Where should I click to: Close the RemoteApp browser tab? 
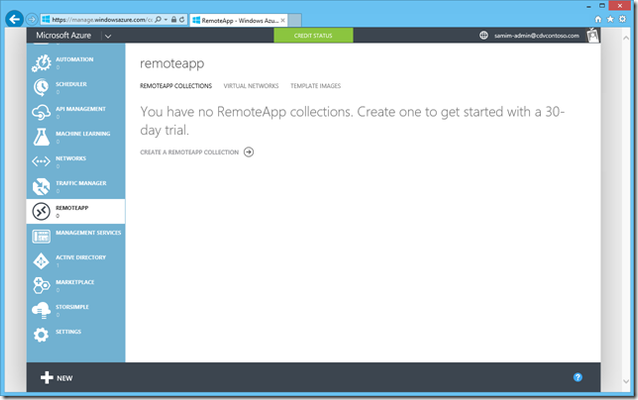point(283,20)
